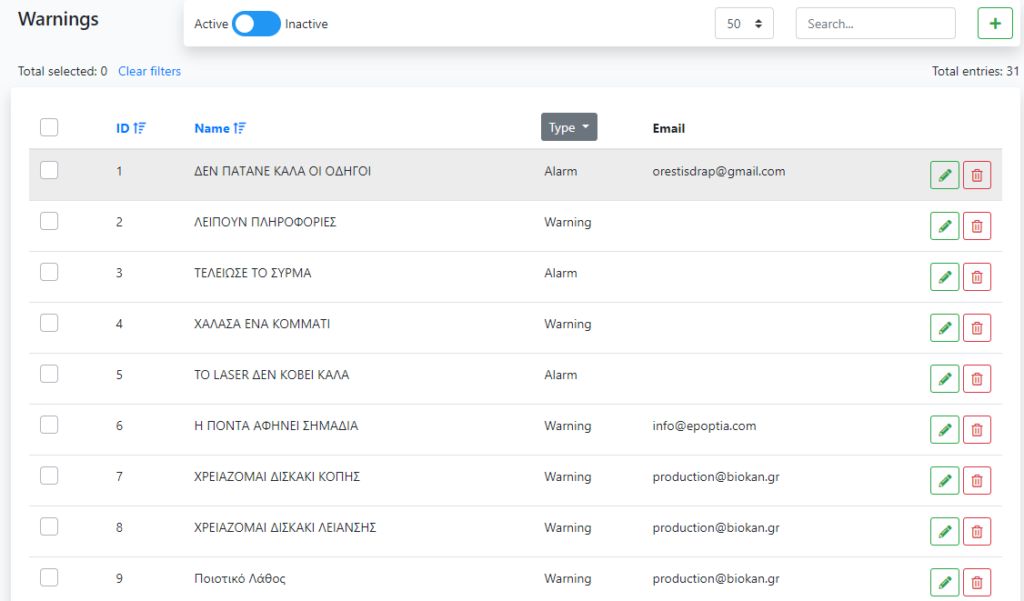Click the Search input field
This screenshot has height=601, width=1024.
coord(875,24)
